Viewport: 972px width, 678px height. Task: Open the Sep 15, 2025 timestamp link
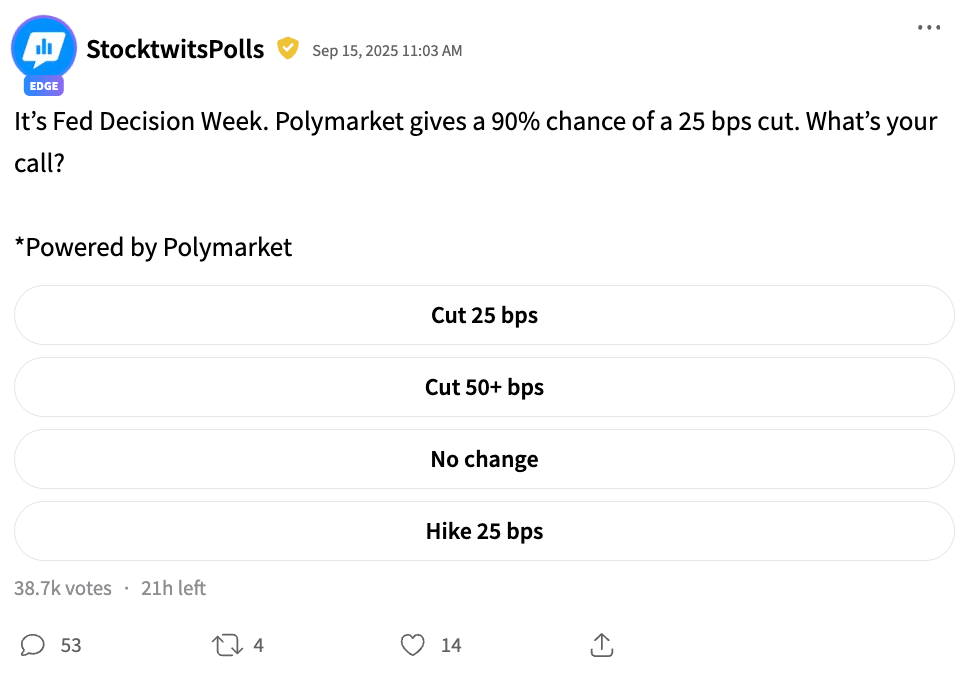[x=387, y=50]
